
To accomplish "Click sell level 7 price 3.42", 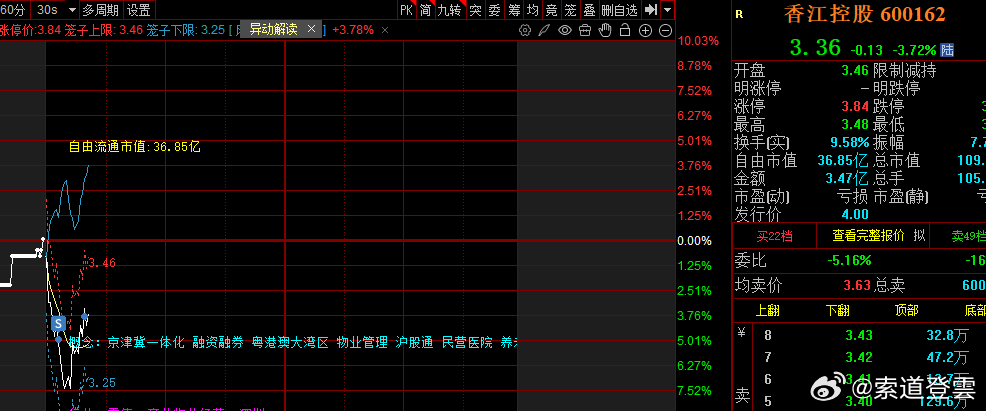I will pos(858,358).
